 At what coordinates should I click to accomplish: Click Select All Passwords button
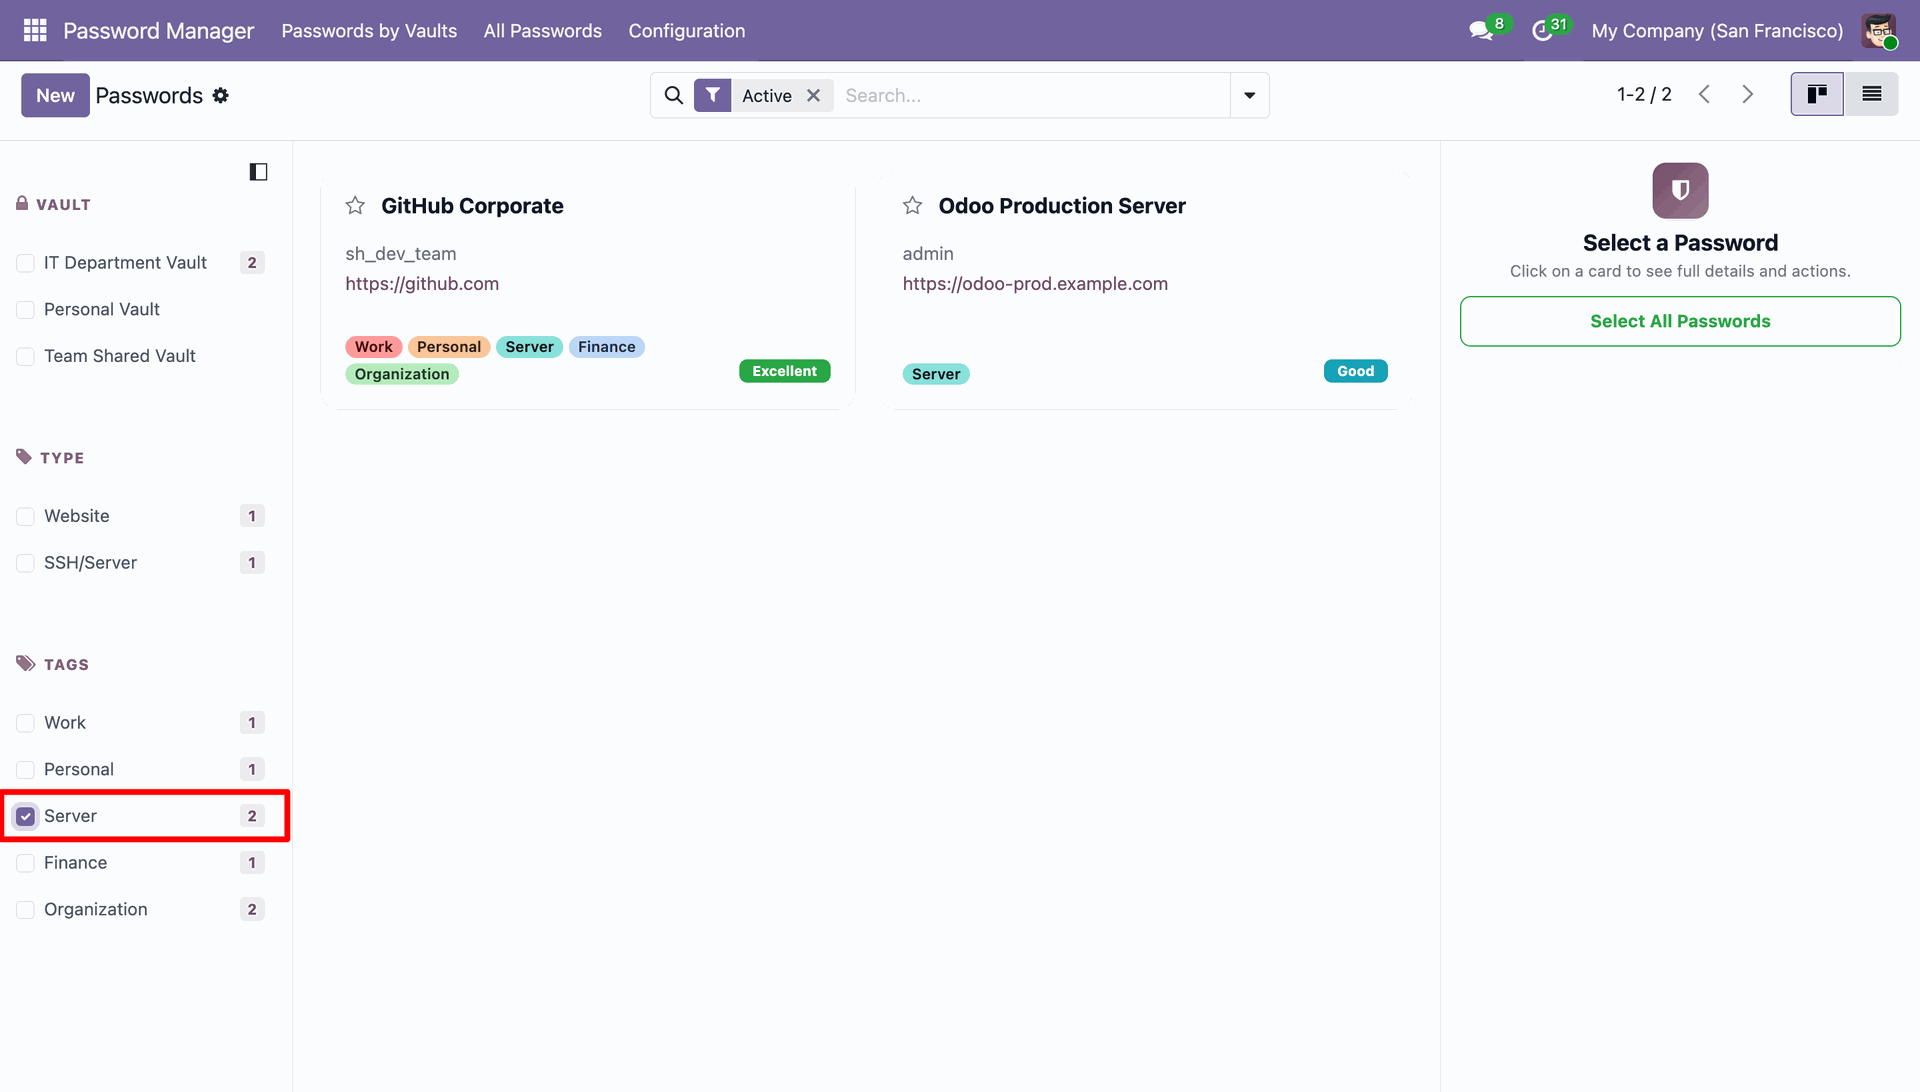(1680, 321)
